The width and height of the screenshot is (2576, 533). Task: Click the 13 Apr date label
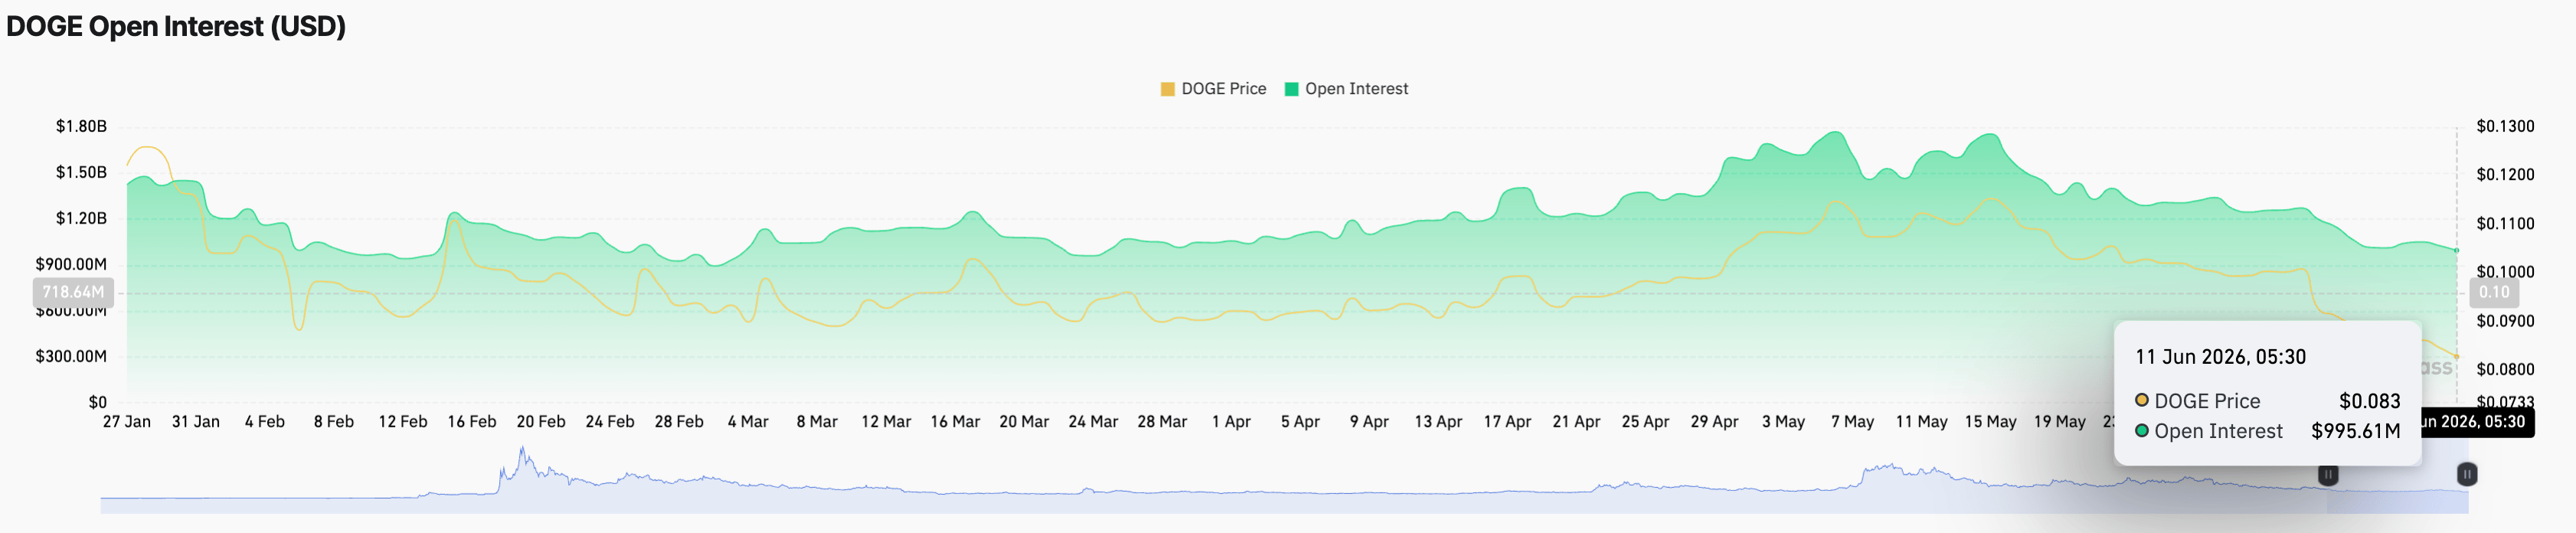tap(1438, 422)
